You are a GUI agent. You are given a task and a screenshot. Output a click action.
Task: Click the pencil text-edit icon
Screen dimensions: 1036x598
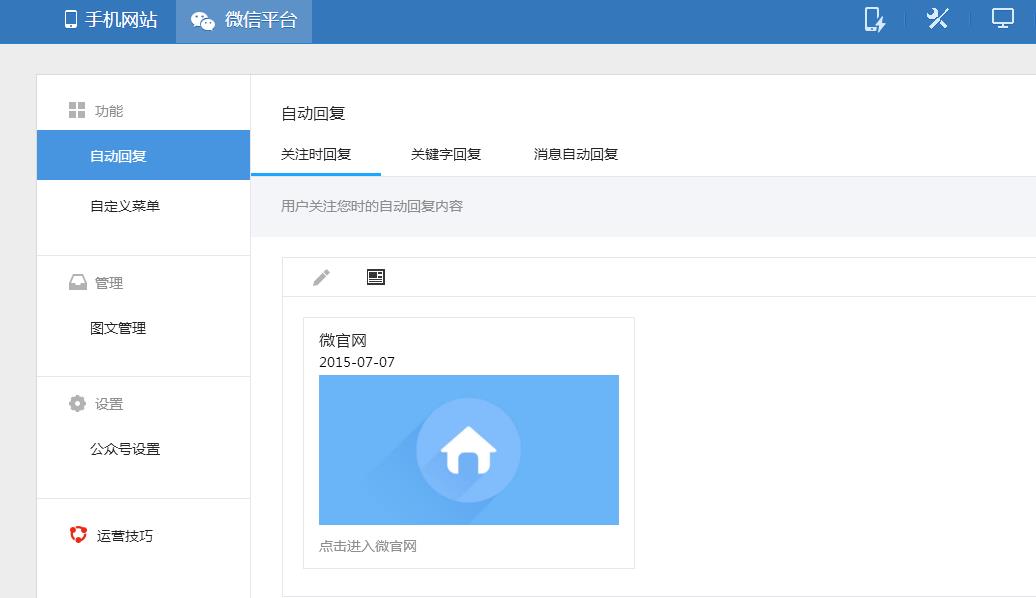321,278
